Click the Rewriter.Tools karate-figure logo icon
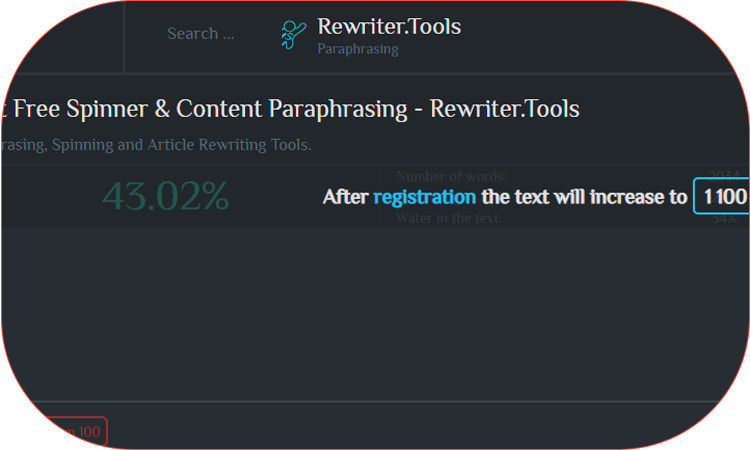 tap(293, 35)
